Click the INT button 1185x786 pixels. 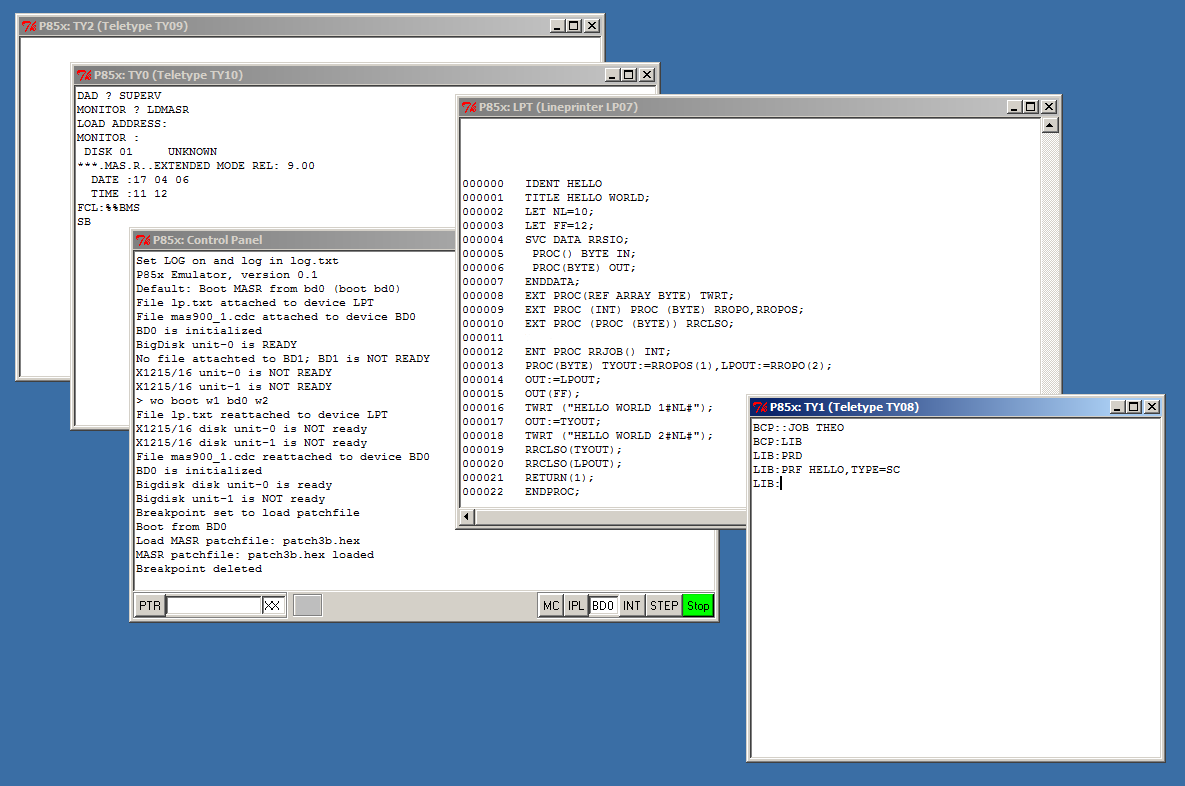(632, 605)
